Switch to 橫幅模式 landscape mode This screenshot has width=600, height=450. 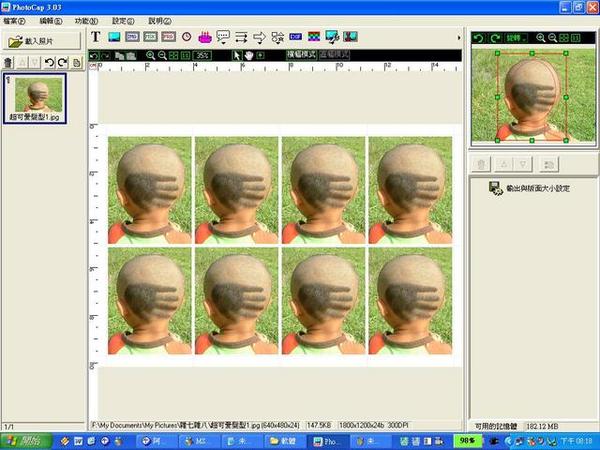pyautogui.click(x=302, y=55)
